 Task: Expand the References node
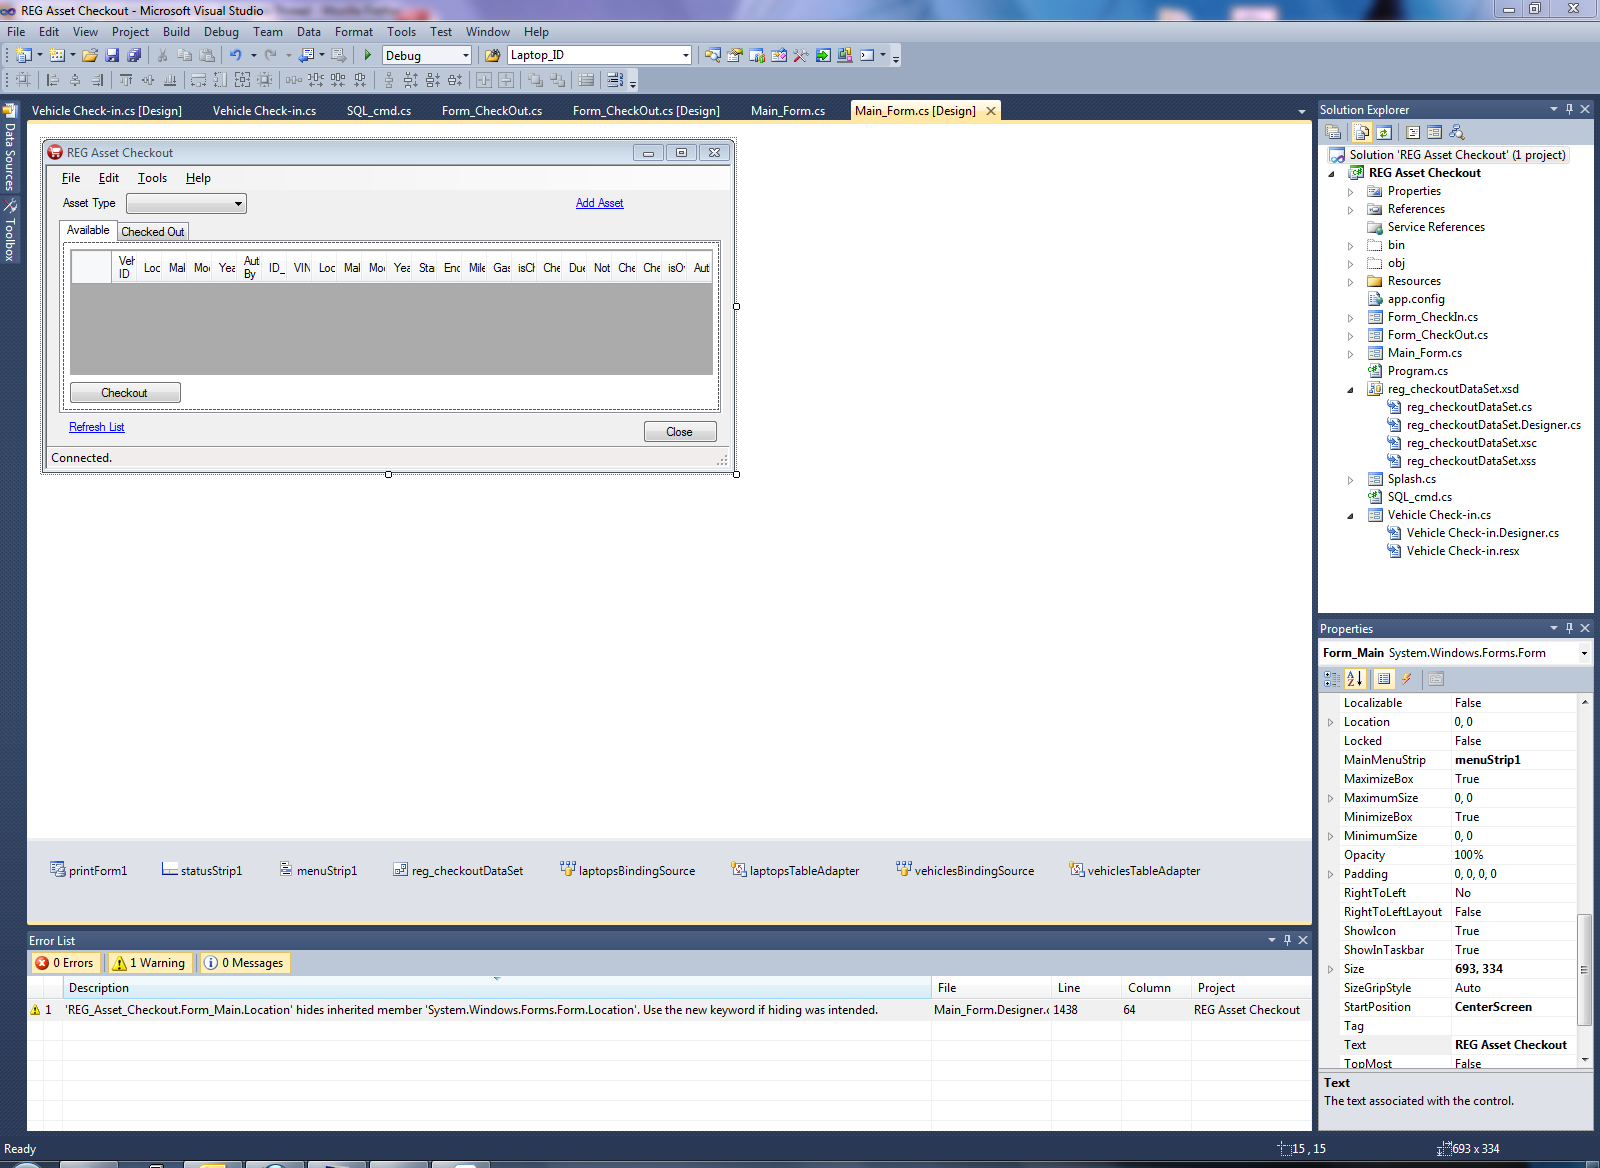[x=1350, y=210]
